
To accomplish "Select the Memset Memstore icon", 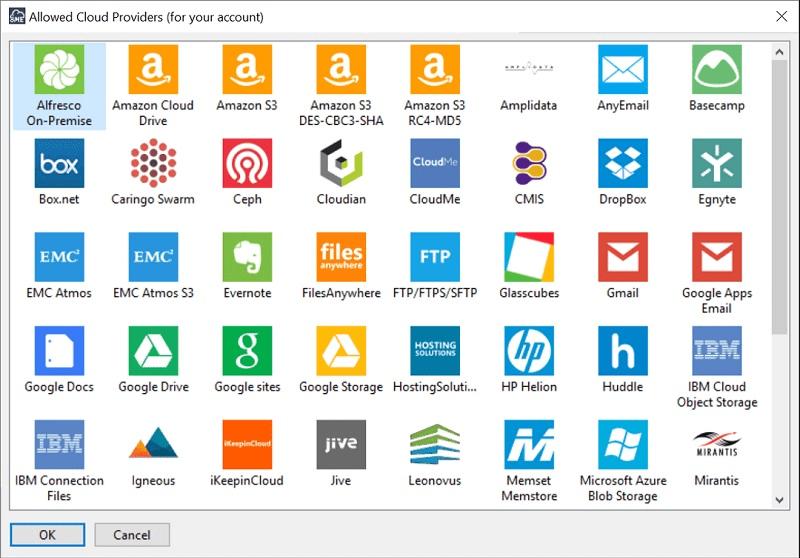I will coord(529,445).
